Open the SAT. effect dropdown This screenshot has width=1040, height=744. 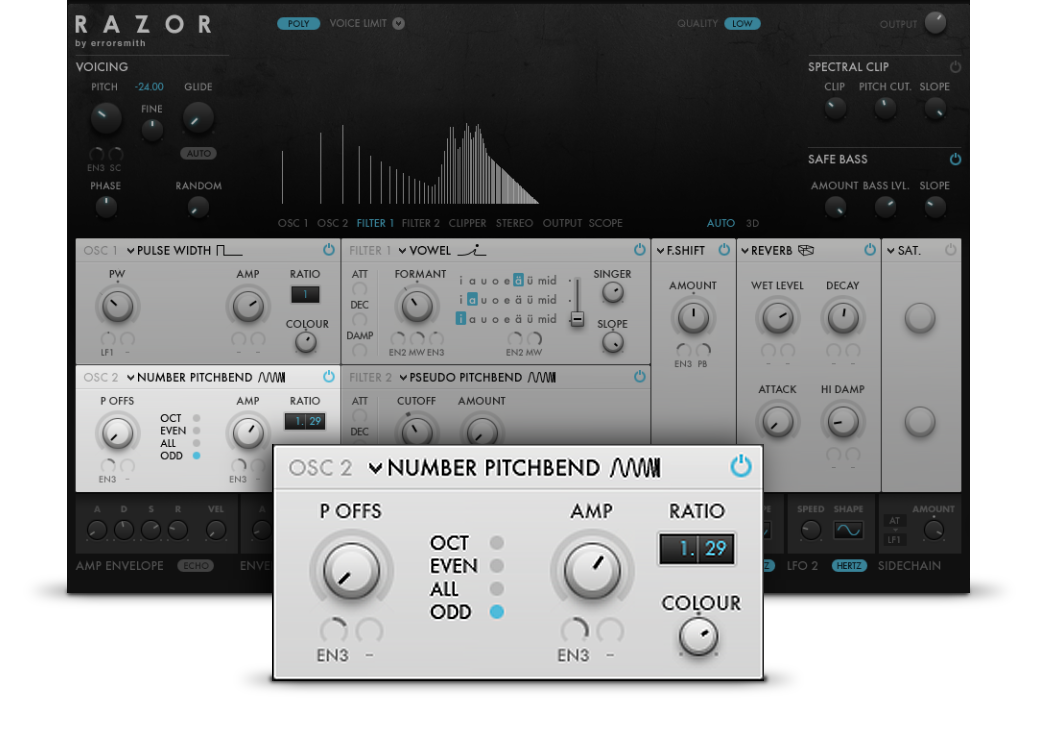click(x=891, y=251)
